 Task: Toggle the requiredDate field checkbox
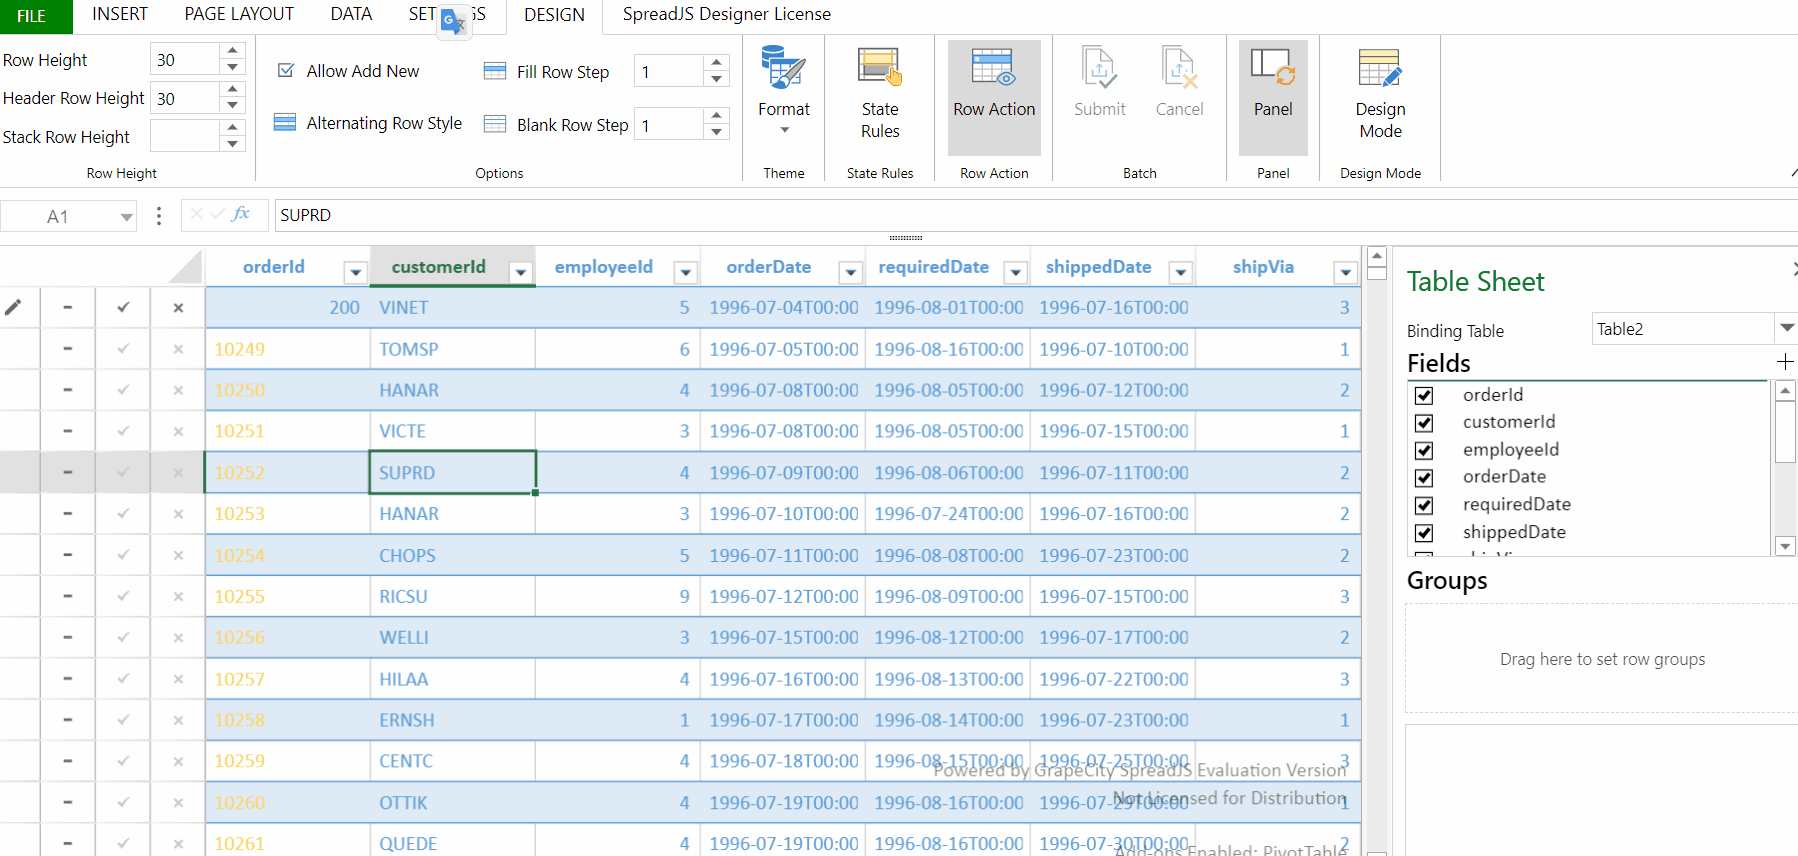click(1424, 505)
